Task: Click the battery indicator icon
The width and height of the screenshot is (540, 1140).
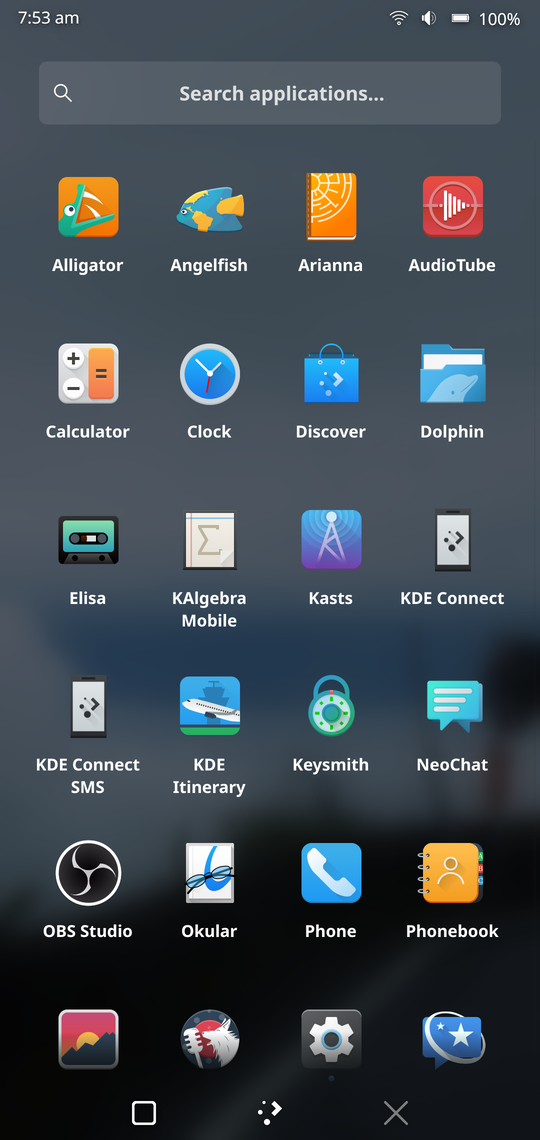Action: tap(460, 18)
